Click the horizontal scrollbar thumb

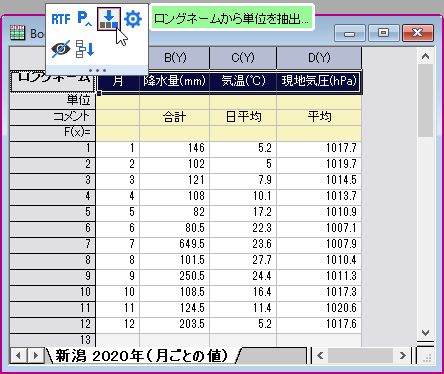click(360, 356)
